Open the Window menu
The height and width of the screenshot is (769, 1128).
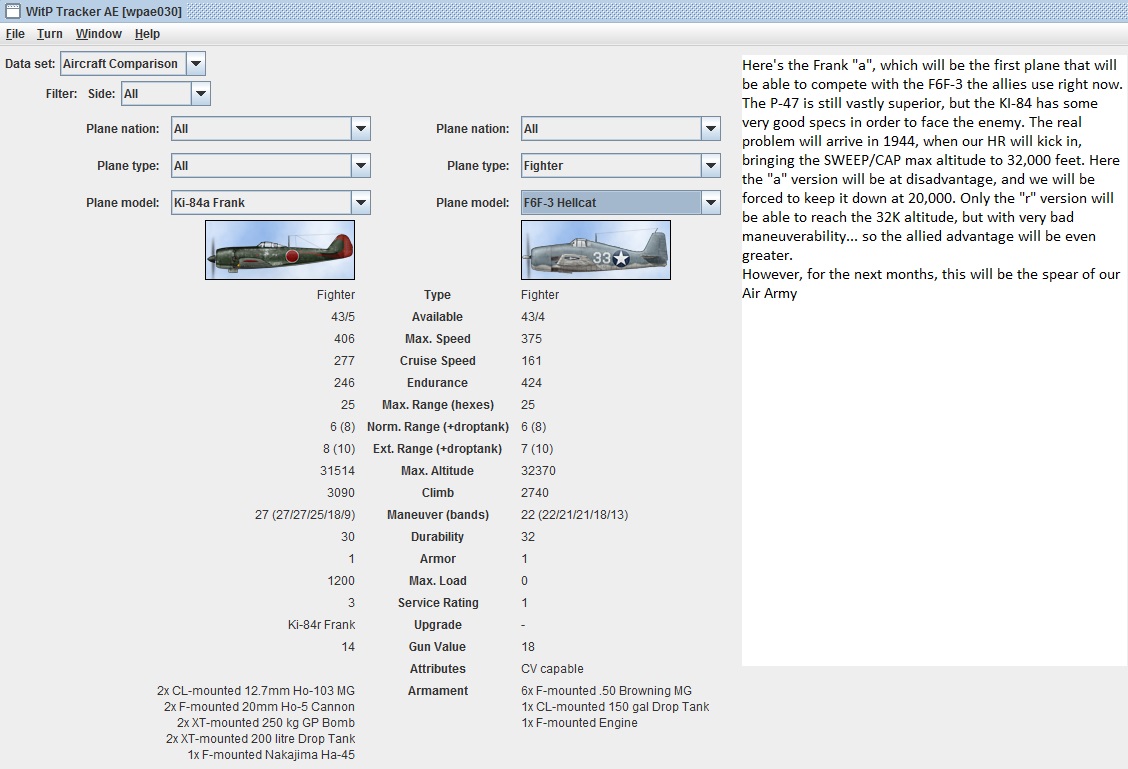pos(99,34)
